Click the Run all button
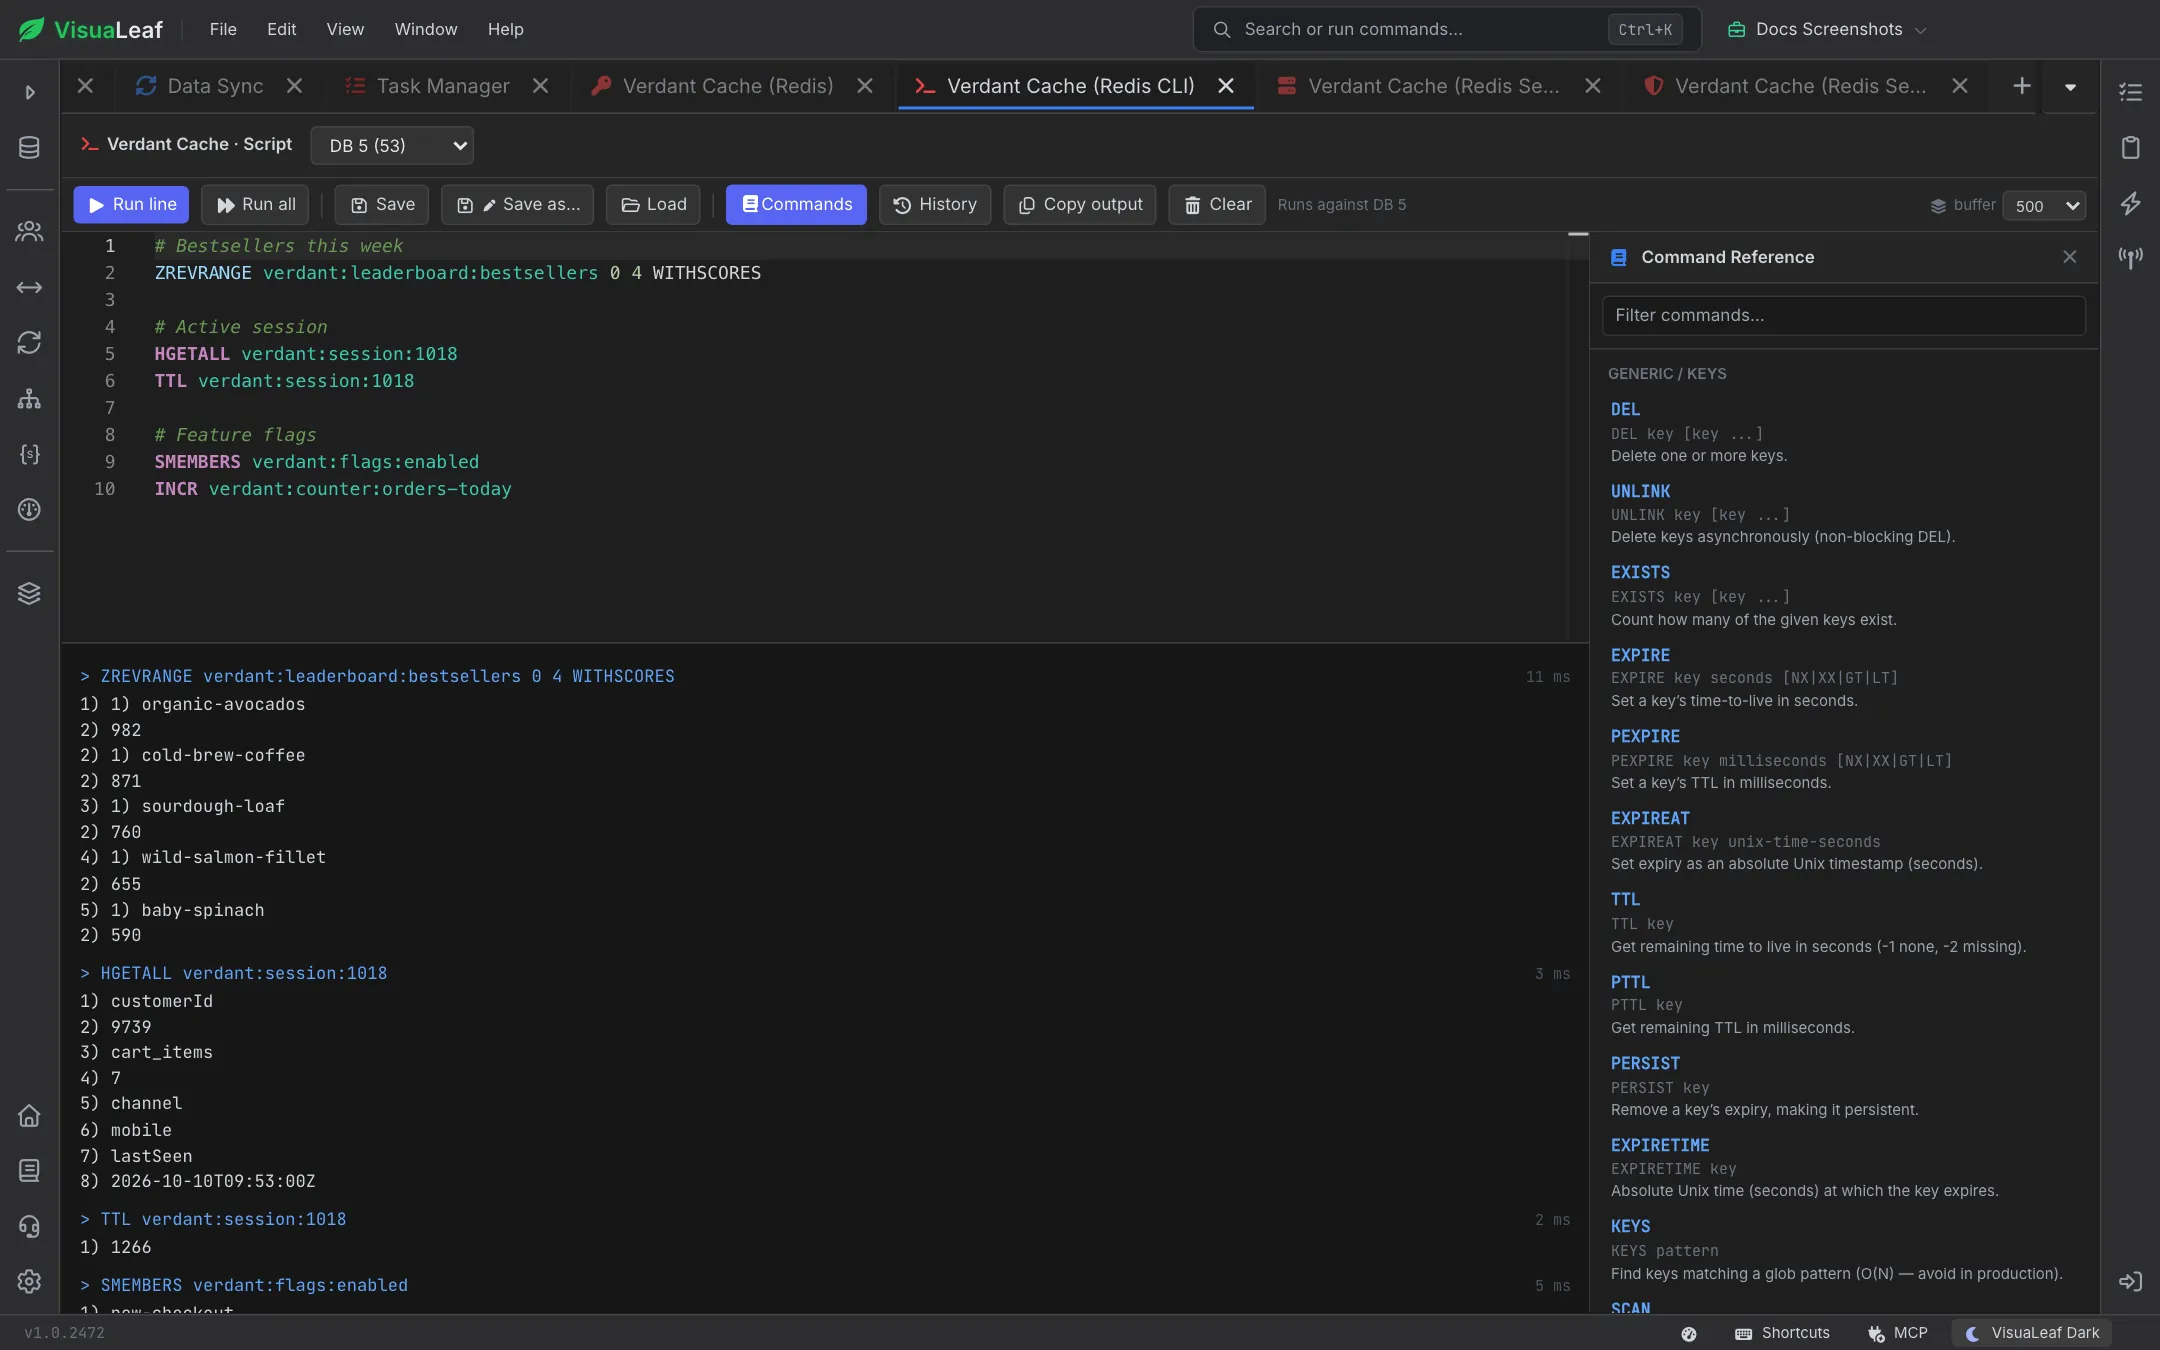The width and height of the screenshot is (2160, 1350). click(x=255, y=205)
